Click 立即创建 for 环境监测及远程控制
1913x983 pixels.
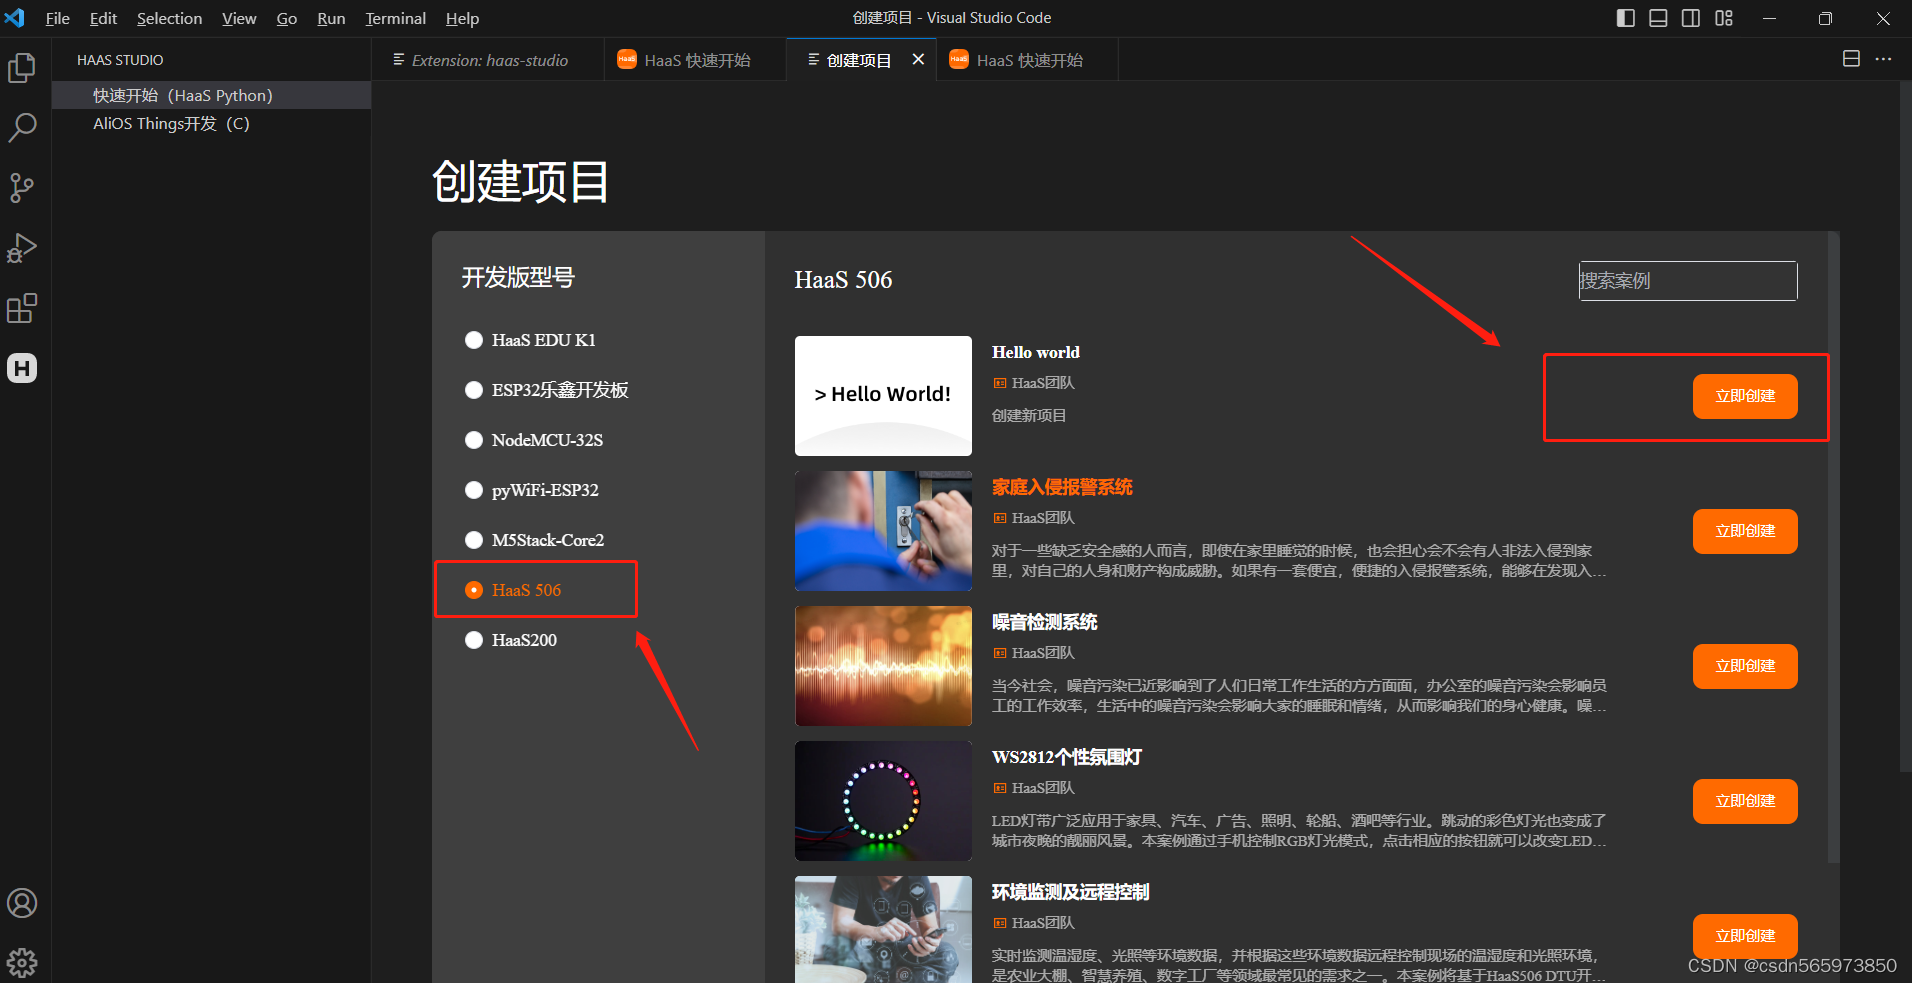click(1745, 936)
